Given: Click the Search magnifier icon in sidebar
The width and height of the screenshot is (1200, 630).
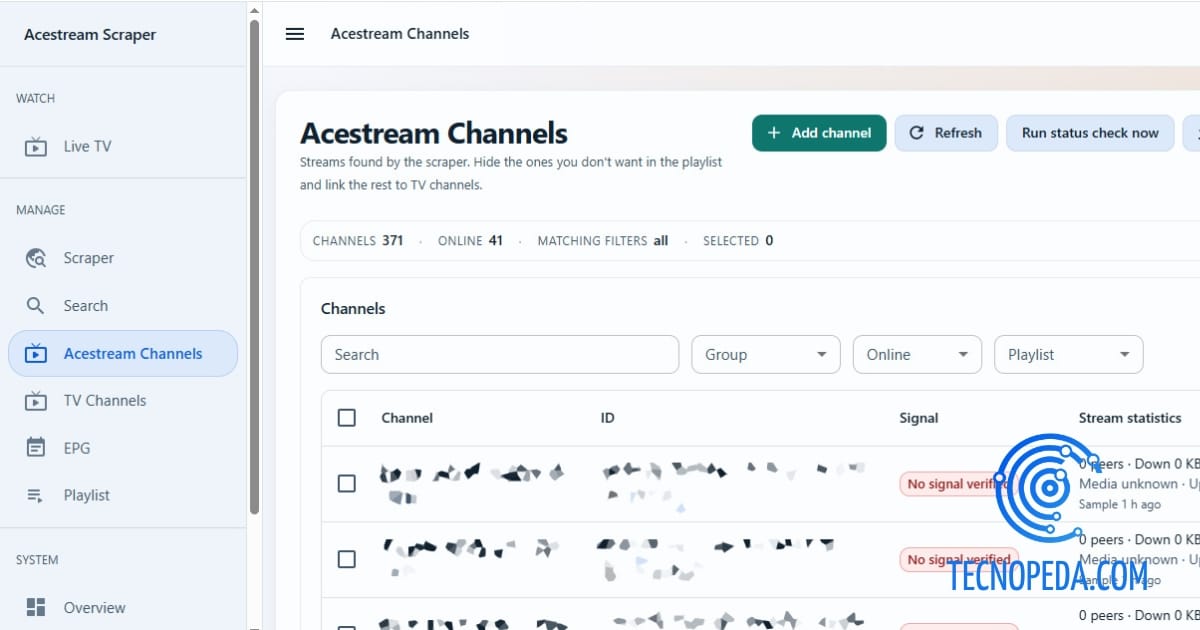Looking at the screenshot, I should [36, 306].
